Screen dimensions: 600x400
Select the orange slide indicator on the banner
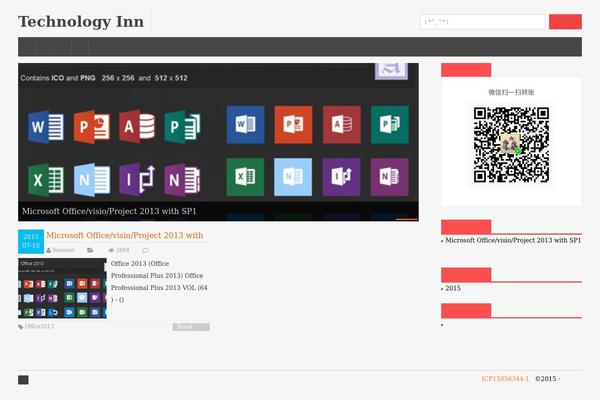pos(406,219)
